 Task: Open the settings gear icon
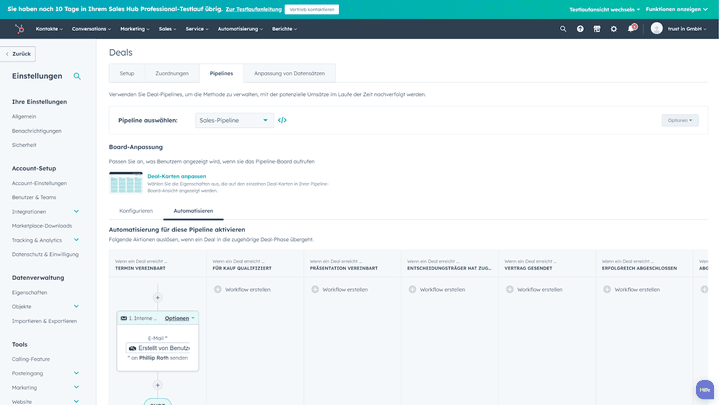pyautogui.click(x=614, y=29)
